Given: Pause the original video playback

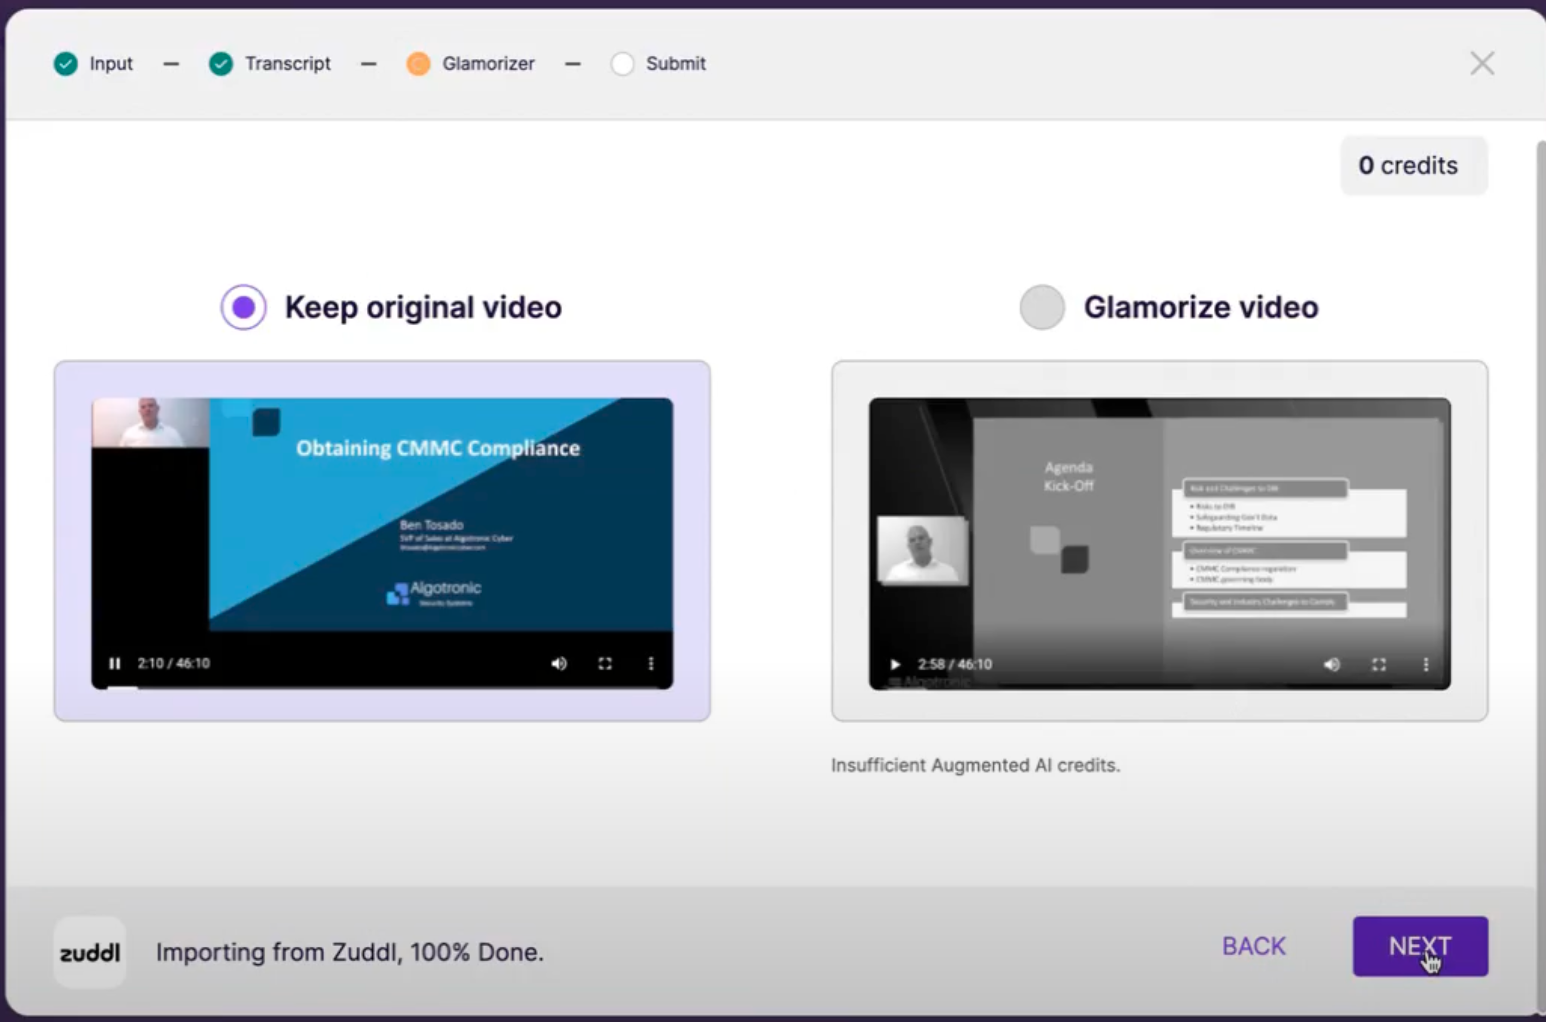Looking at the screenshot, I should click(115, 663).
